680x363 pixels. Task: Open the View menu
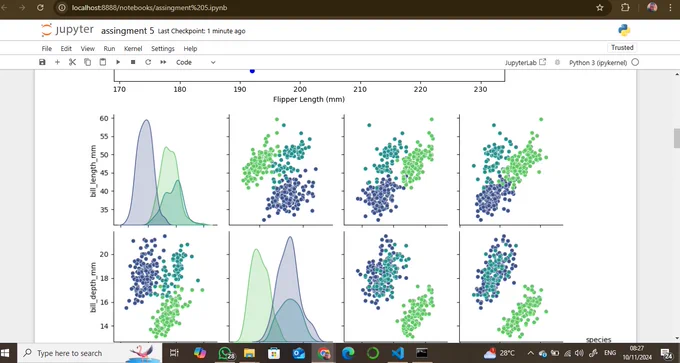pyautogui.click(x=88, y=49)
